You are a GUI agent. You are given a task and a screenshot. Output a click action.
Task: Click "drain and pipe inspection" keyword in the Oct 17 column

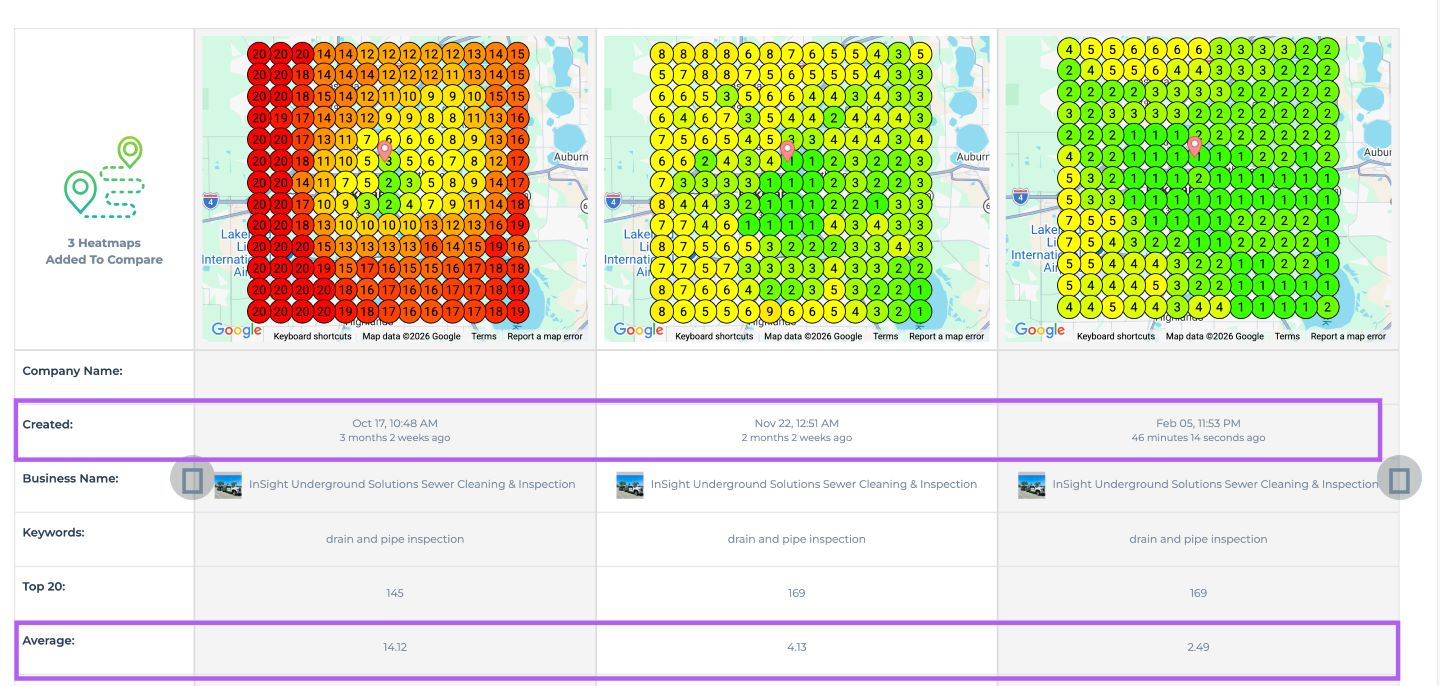395,539
